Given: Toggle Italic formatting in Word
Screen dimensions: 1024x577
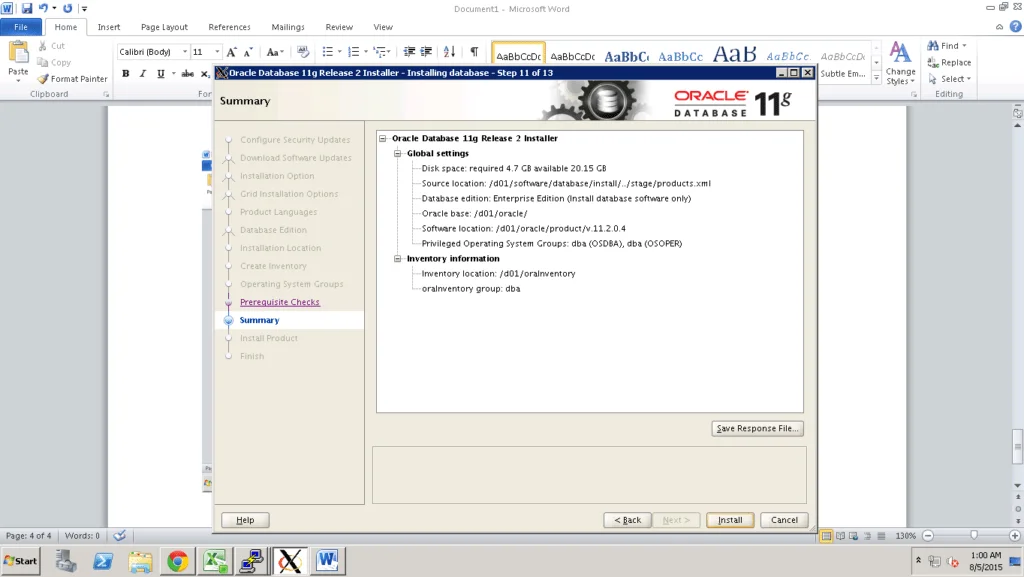Looking at the screenshot, I should pos(142,74).
